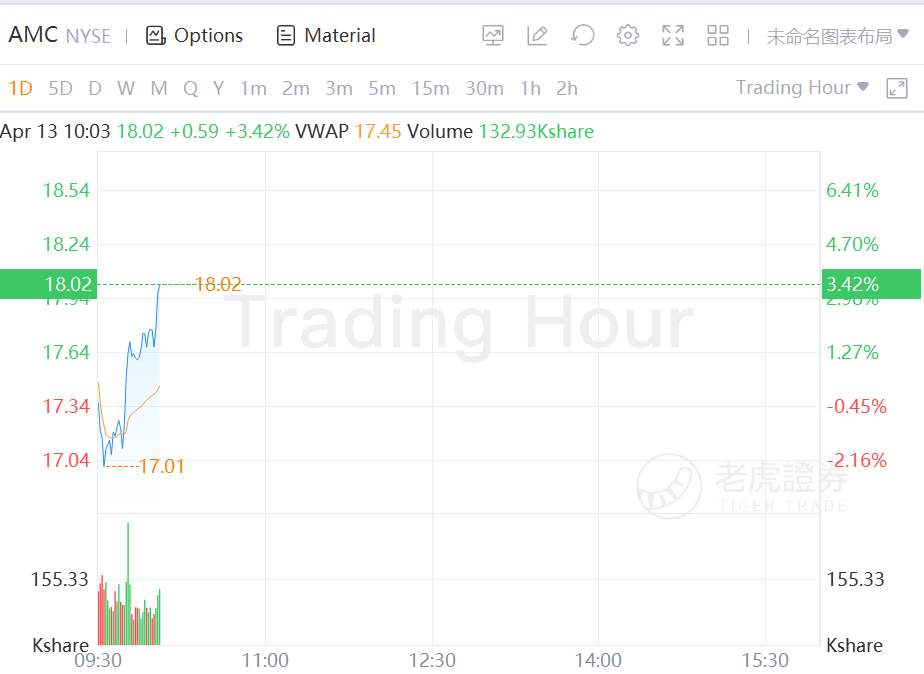Image resolution: width=924 pixels, height=674 pixels.
Task: Click the tallest green volume bar
Action: click(128, 580)
